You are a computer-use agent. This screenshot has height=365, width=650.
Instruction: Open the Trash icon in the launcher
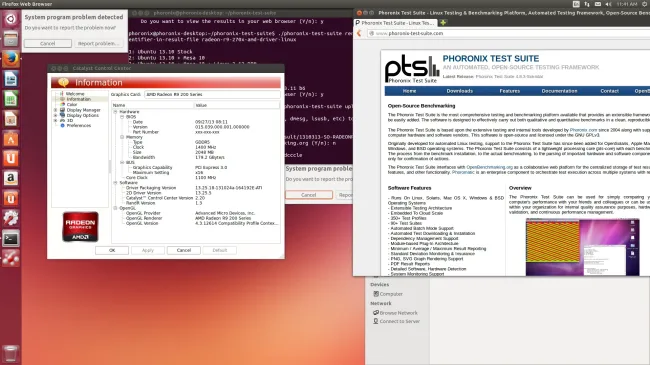coord(11,354)
